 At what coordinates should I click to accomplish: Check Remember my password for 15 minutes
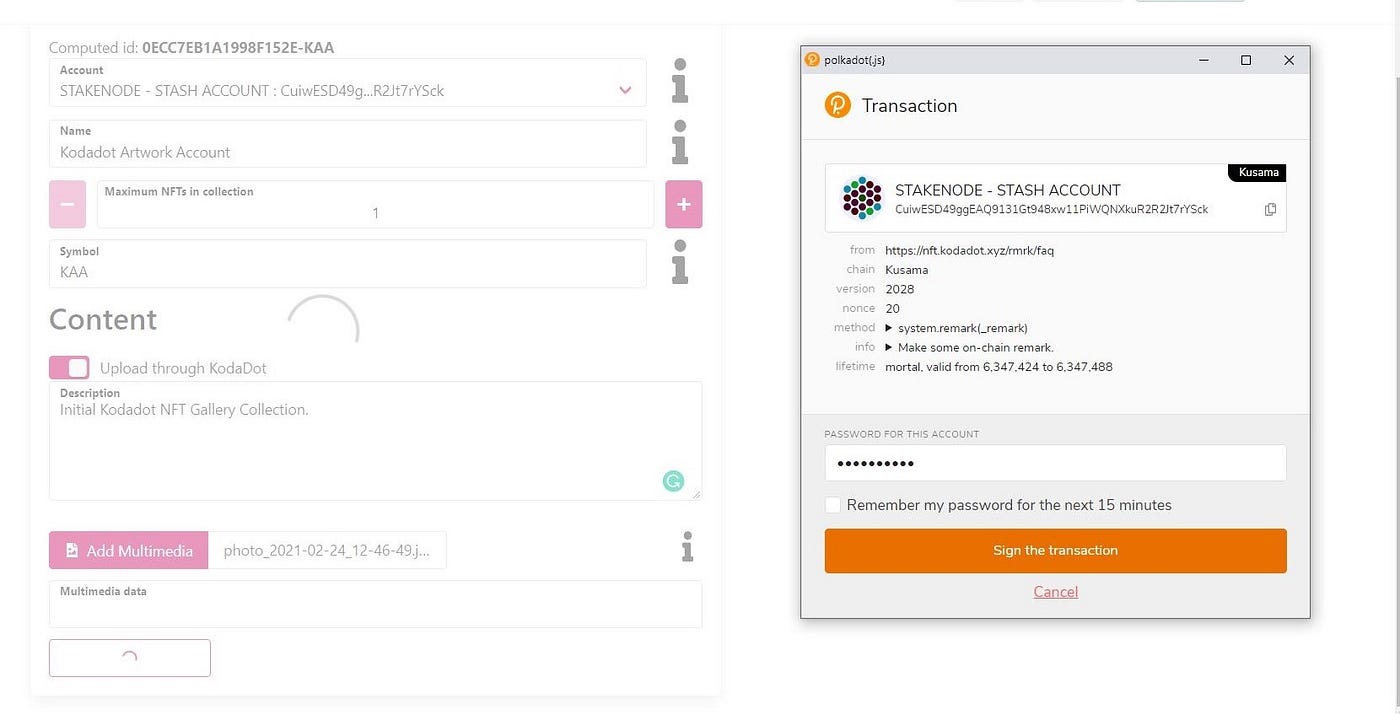point(833,505)
